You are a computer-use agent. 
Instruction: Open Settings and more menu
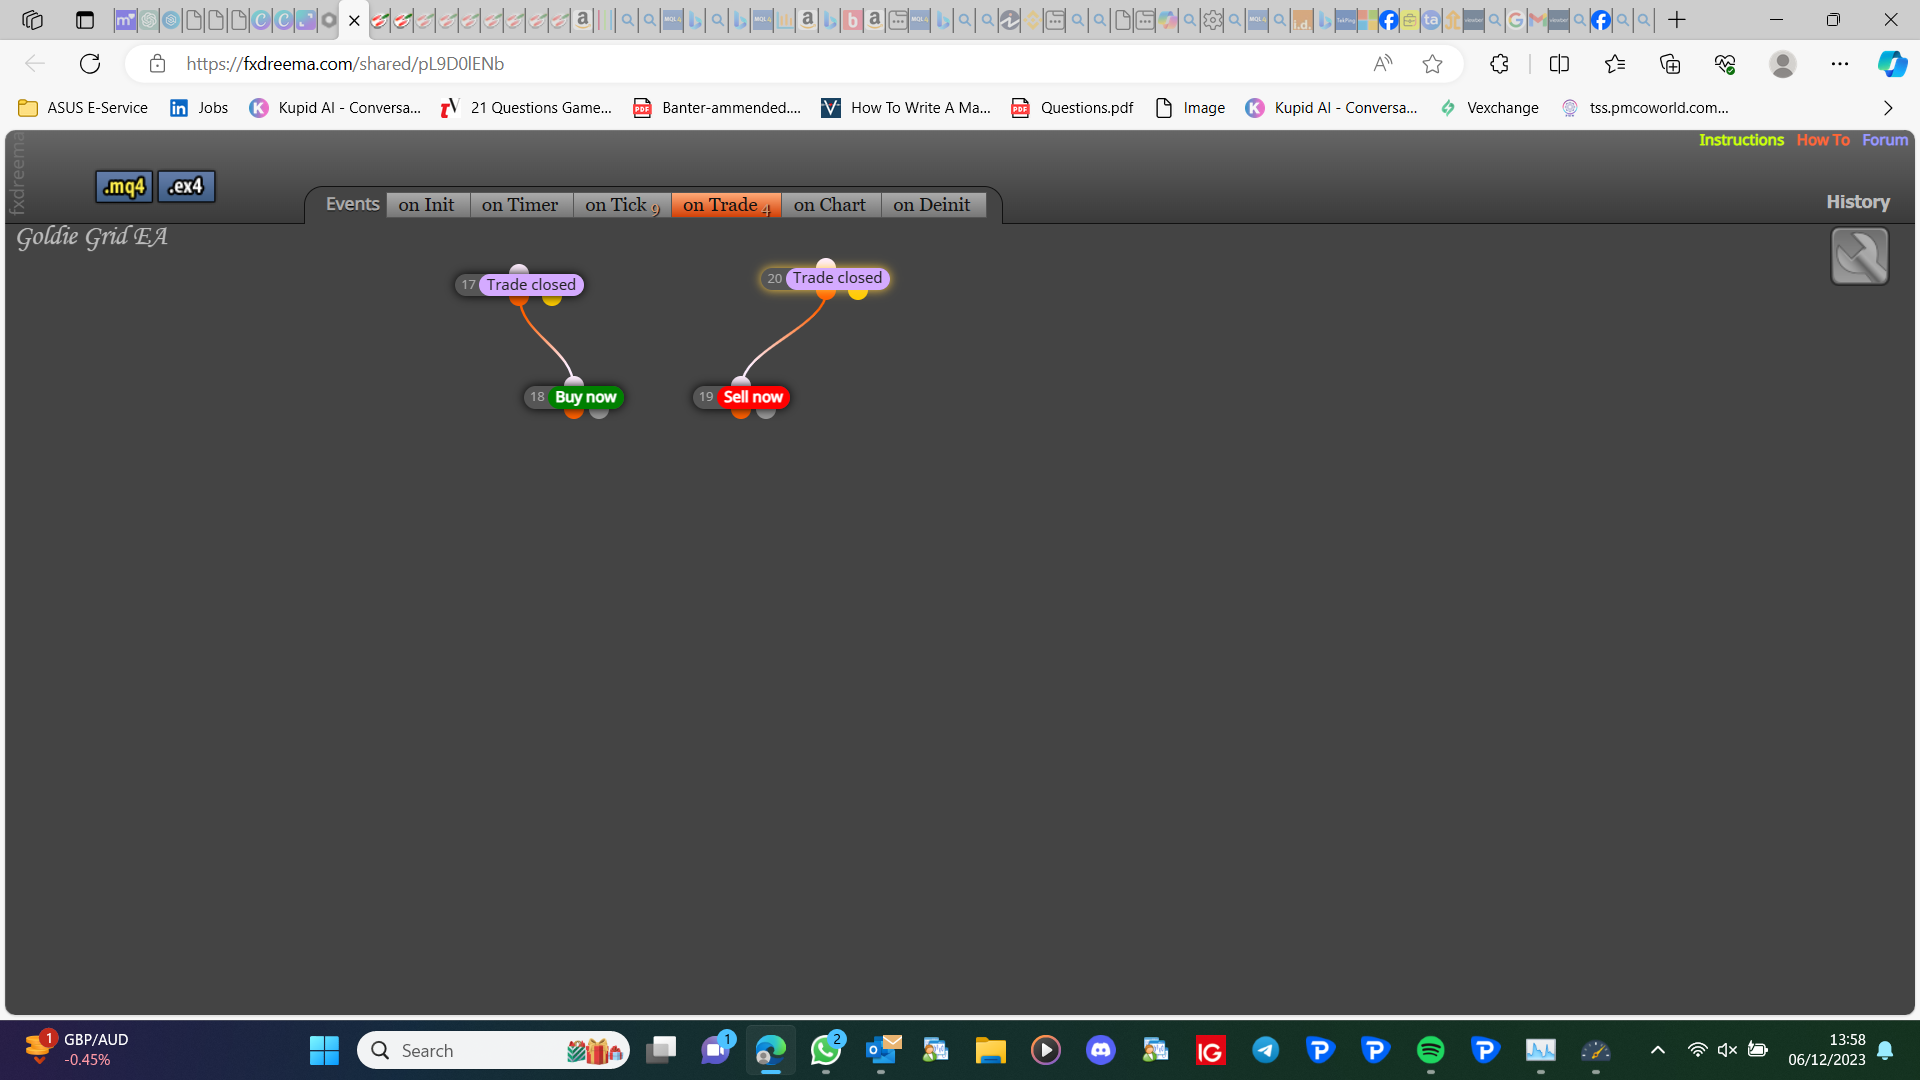pyautogui.click(x=1840, y=64)
